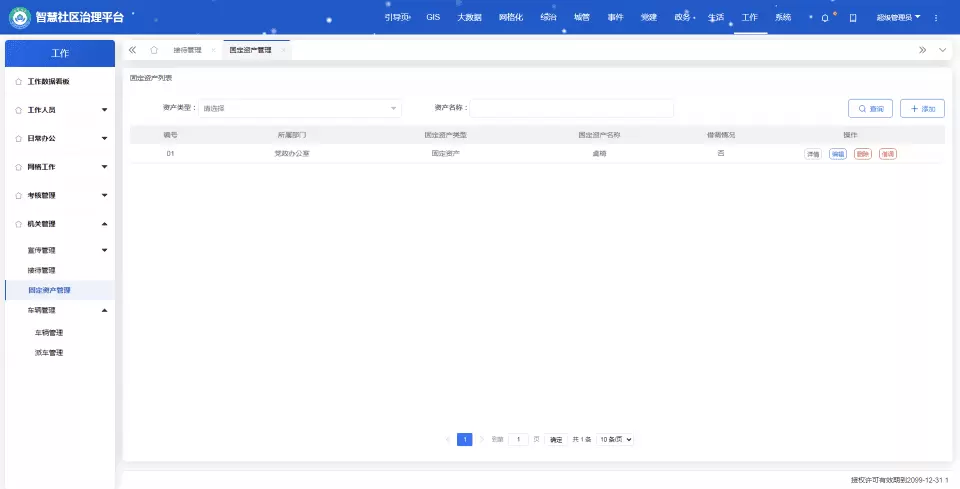Open 工作数据看板 in the sidebar
The height and width of the screenshot is (489, 960).
point(48,81)
